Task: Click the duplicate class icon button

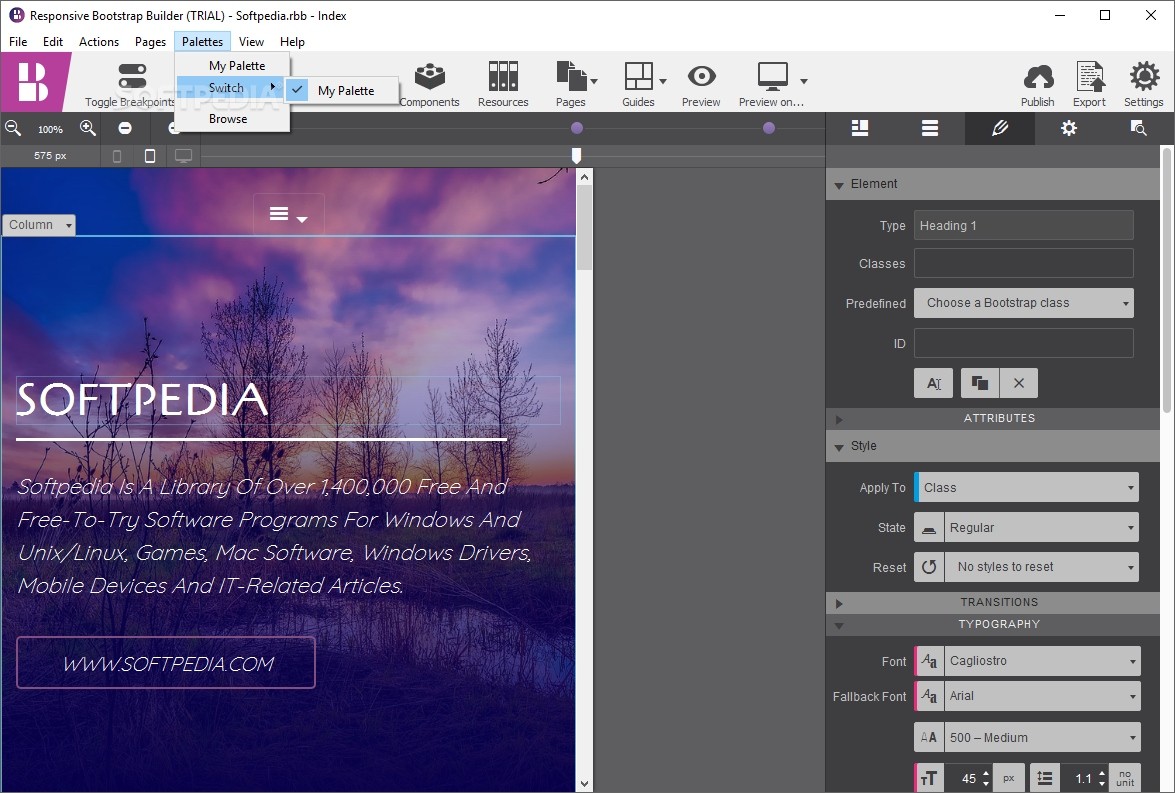Action: (x=980, y=383)
